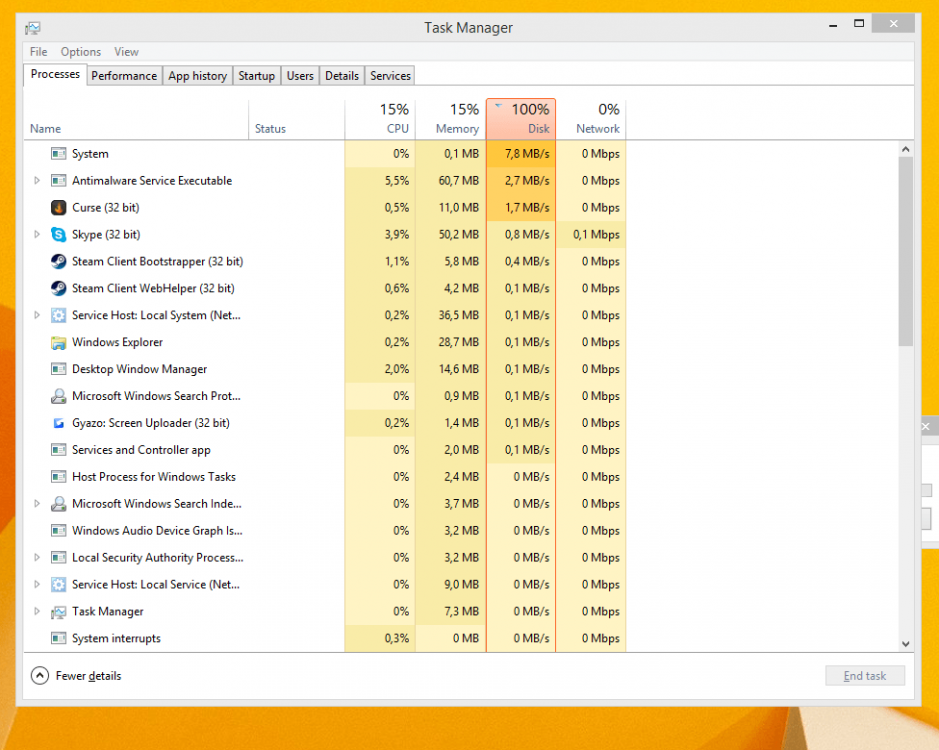Screen dimensions: 939x750
Task: Expand Local Security Authority Process group
Action: (37, 558)
